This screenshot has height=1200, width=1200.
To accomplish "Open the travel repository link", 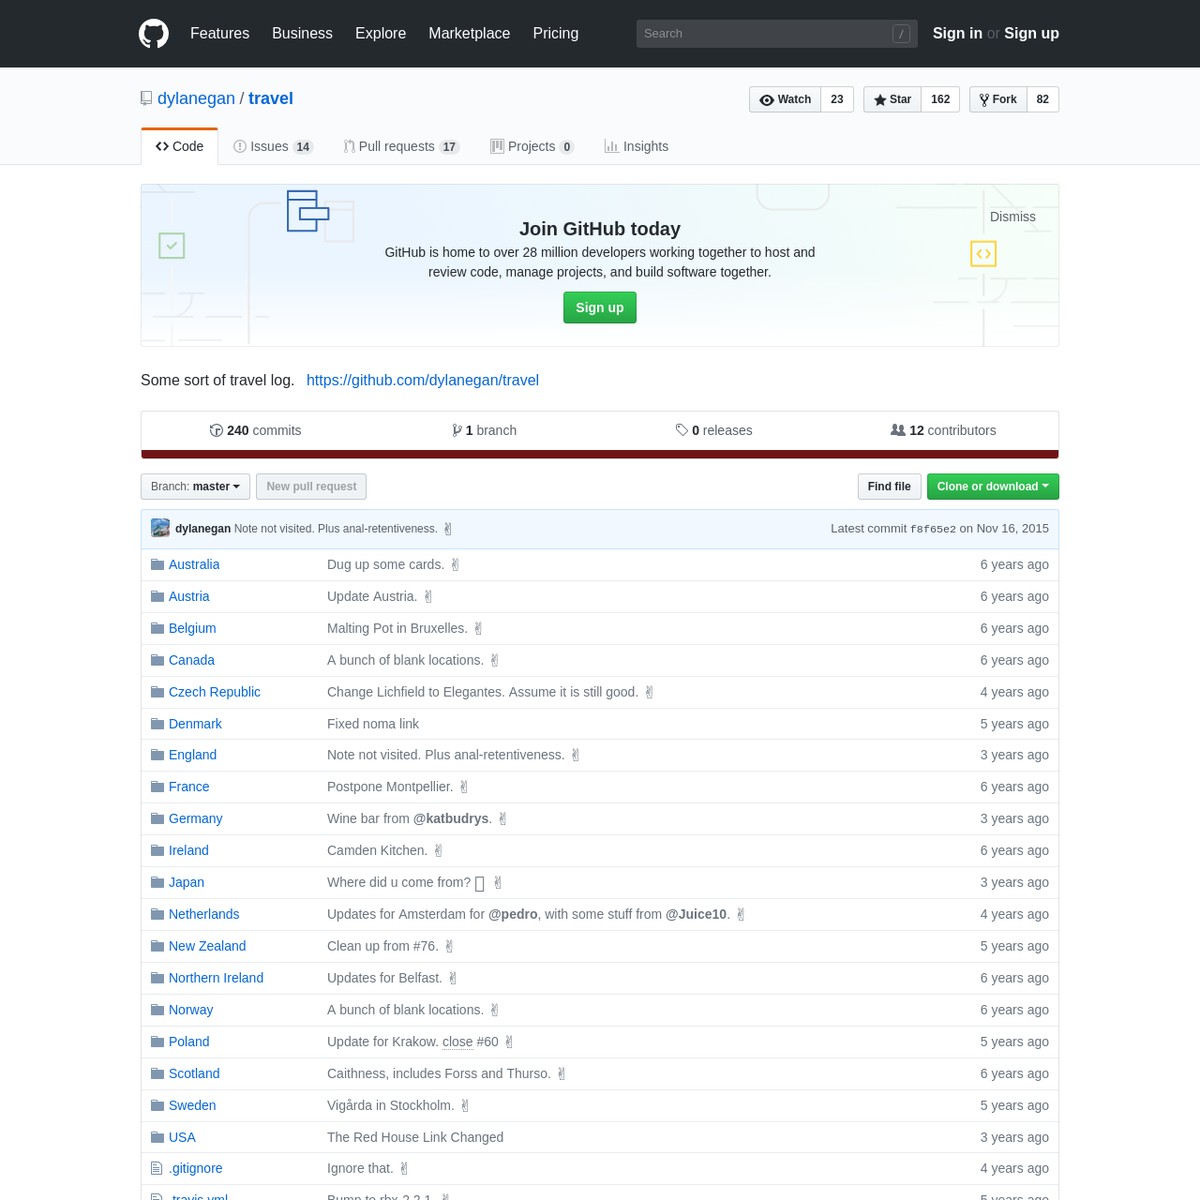I will tap(270, 98).
